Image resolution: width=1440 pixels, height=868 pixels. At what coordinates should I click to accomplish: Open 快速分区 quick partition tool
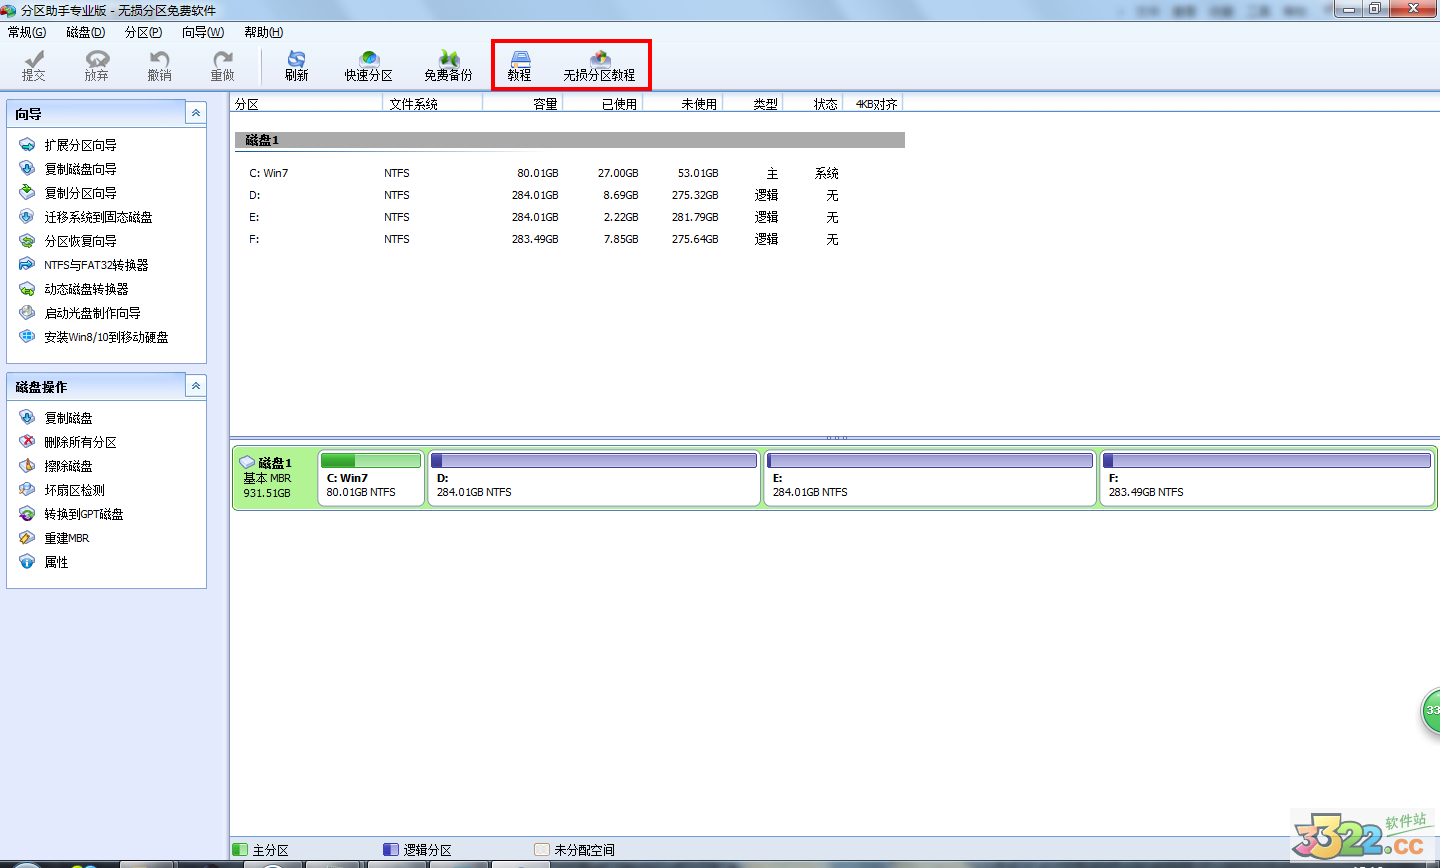[368, 66]
